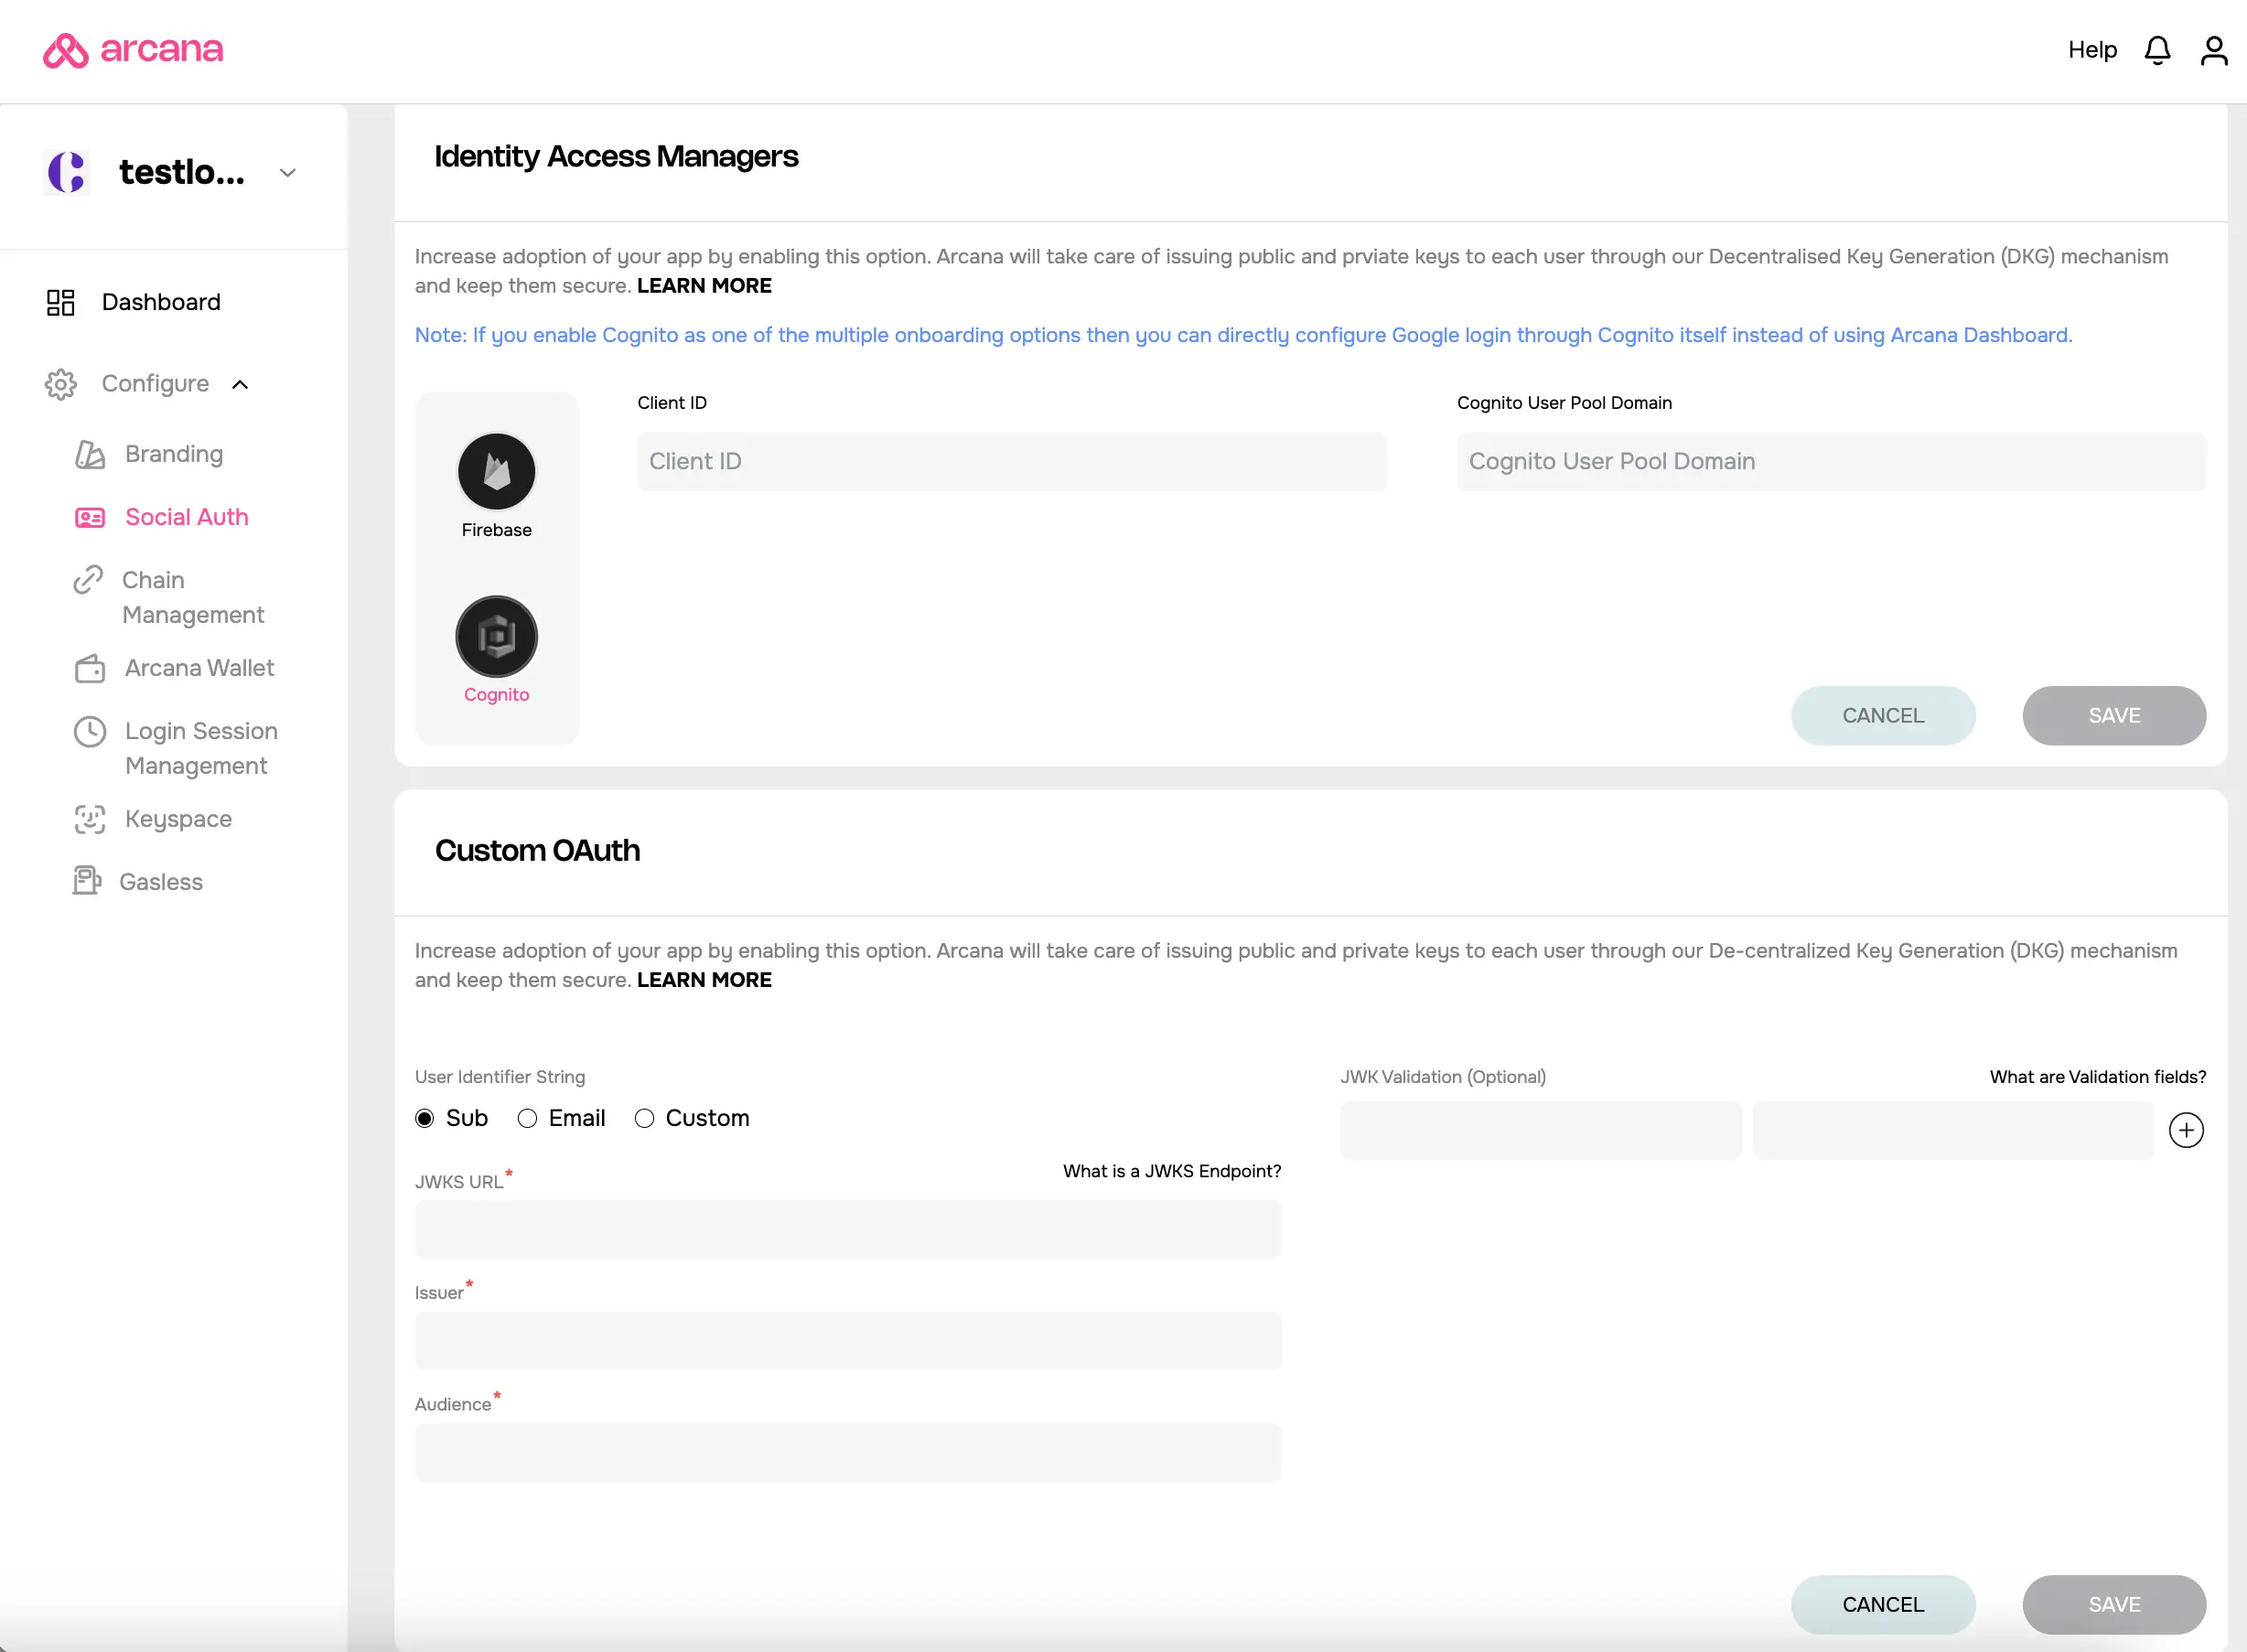
Task: Focus the Client ID input field
Action: pyautogui.click(x=1011, y=461)
